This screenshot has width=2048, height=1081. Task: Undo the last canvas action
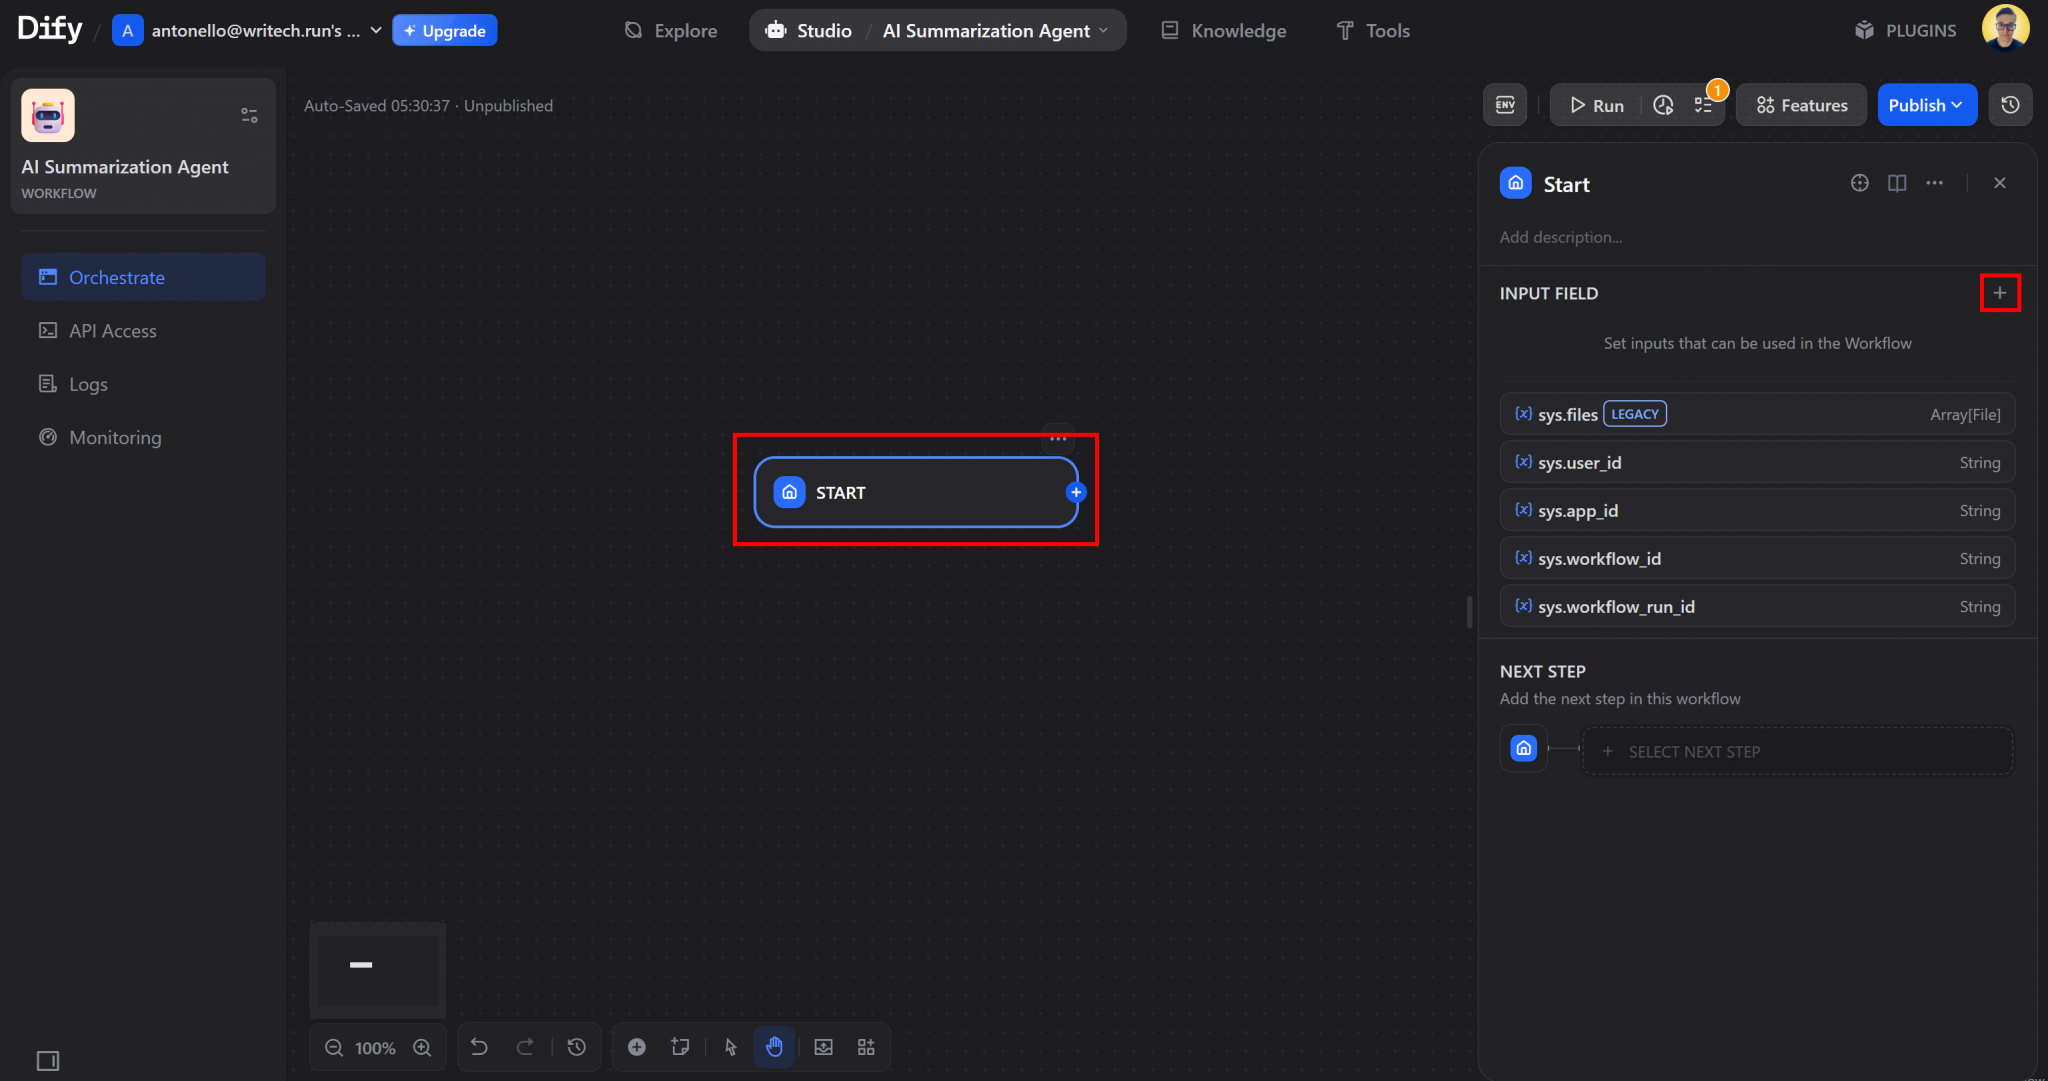(x=479, y=1047)
